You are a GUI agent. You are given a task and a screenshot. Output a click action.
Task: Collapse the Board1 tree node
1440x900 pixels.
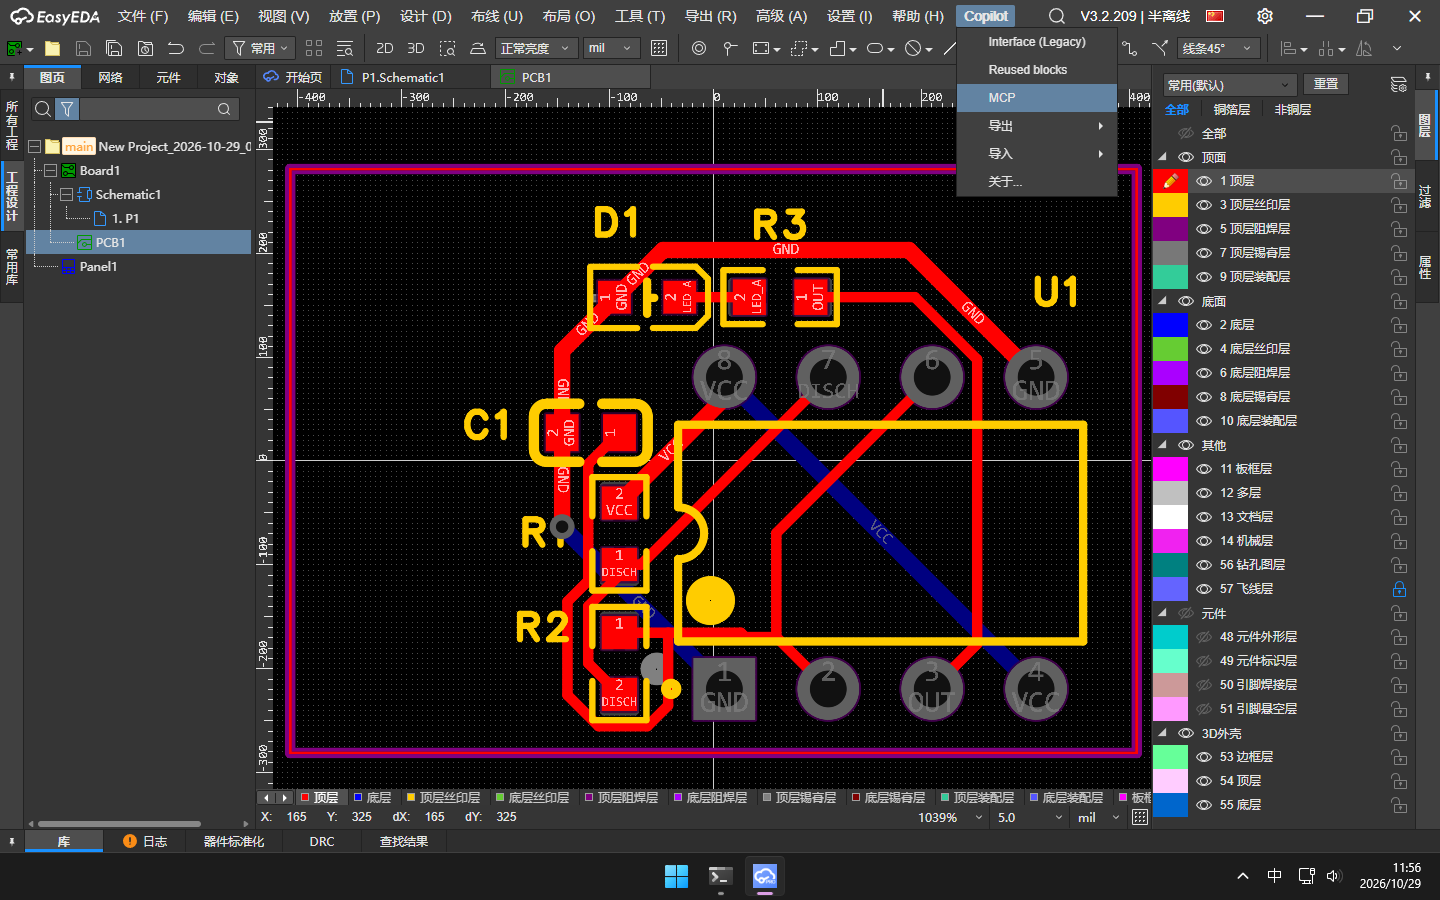pos(50,171)
